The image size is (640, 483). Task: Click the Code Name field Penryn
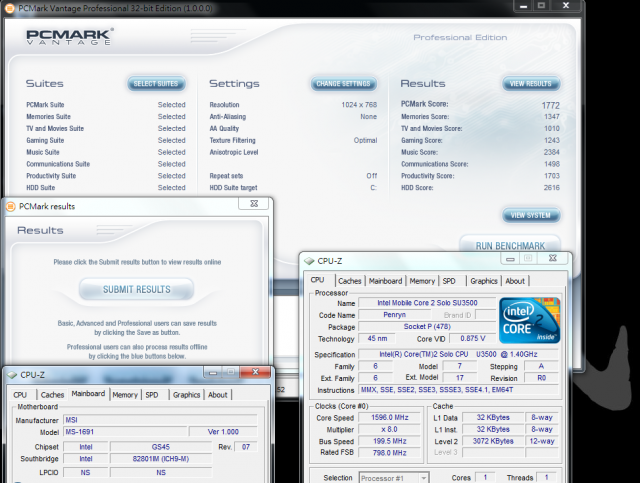pyautogui.click(x=394, y=315)
